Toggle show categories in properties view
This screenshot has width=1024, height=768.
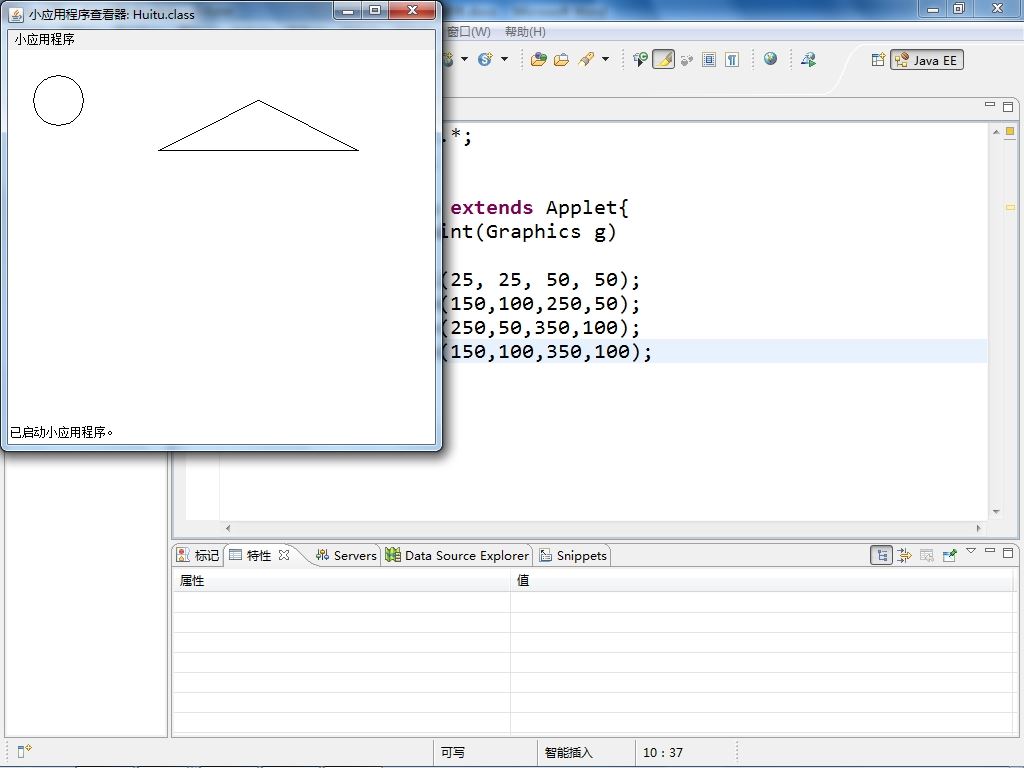(x=882, y=556)
